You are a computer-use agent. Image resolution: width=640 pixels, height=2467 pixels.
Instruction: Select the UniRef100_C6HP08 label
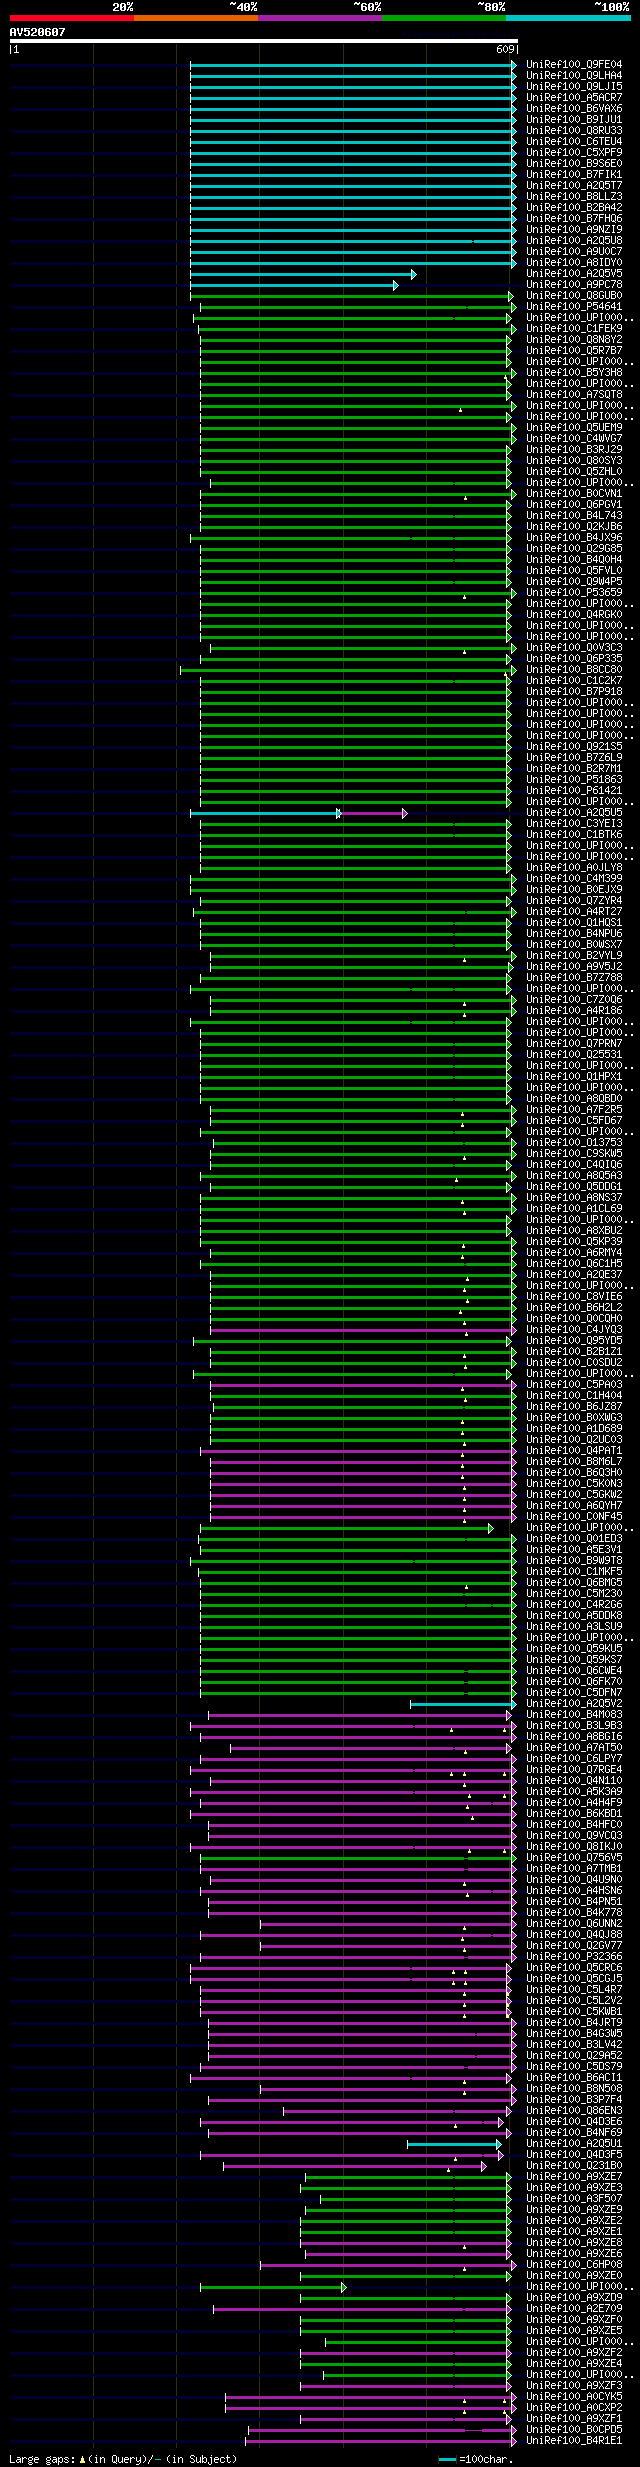574,2265
